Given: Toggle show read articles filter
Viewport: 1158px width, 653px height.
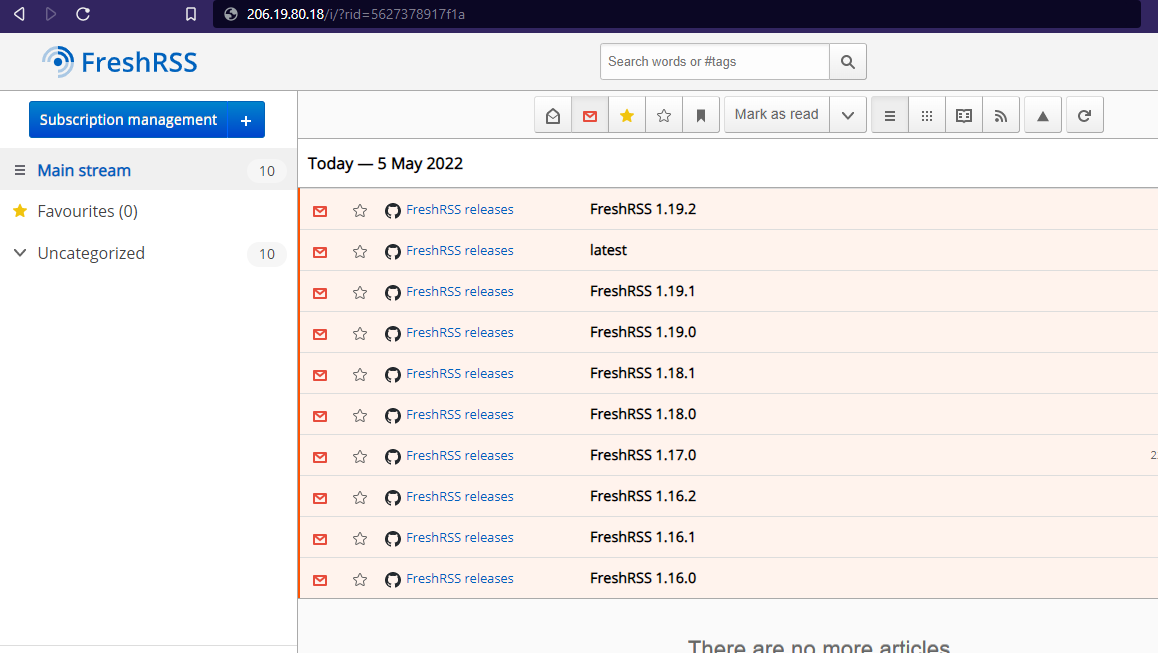Looking at the screenshot, I should (553, 115).
